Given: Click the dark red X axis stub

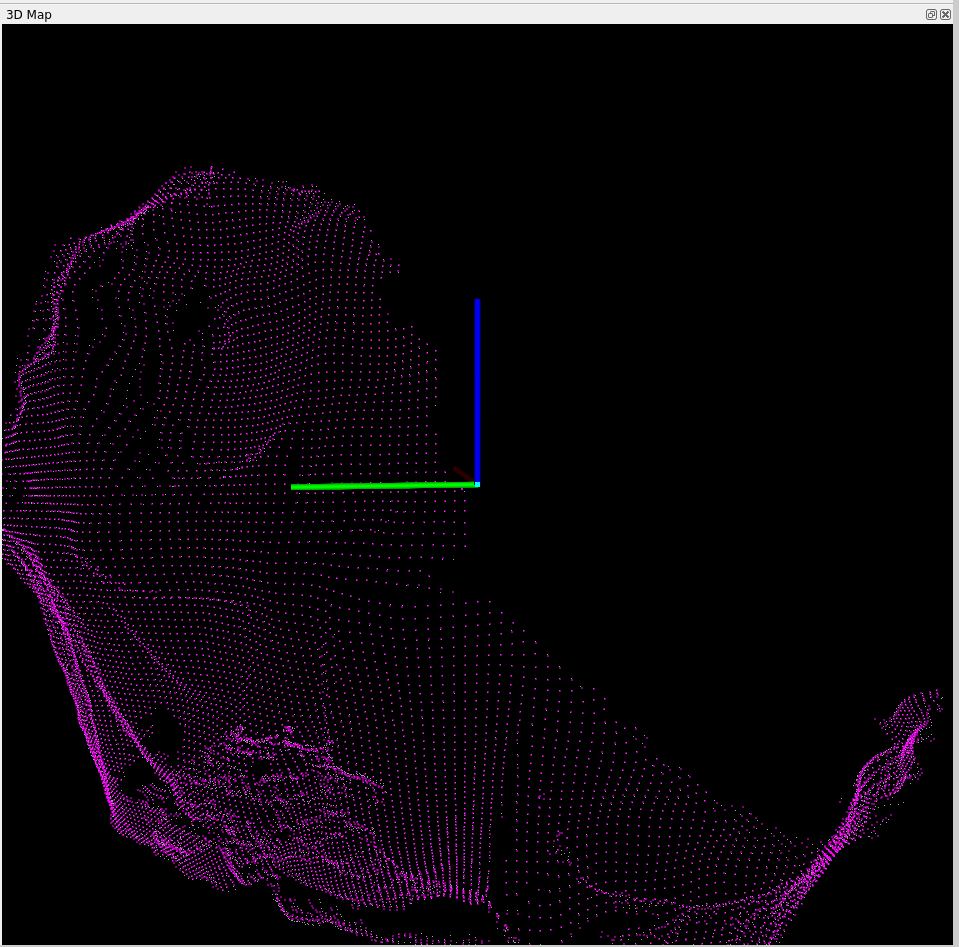Looking at the screenshot, I should [x=462, y=473].
